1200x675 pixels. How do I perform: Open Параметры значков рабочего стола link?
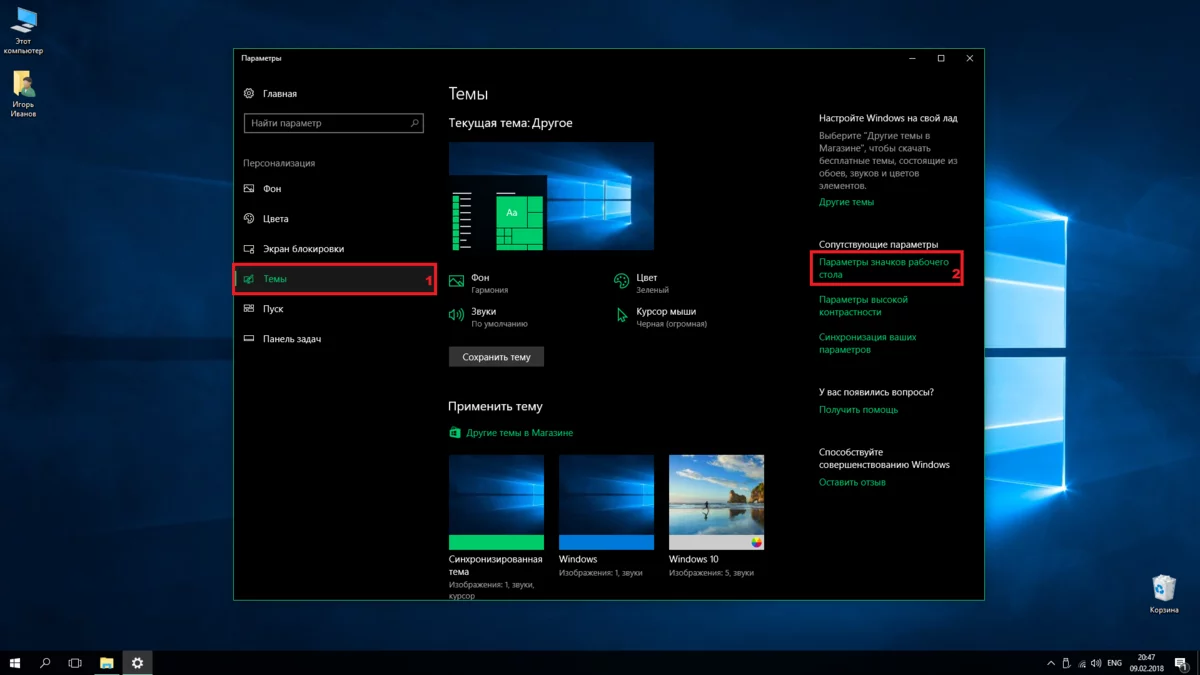(883, 268)
